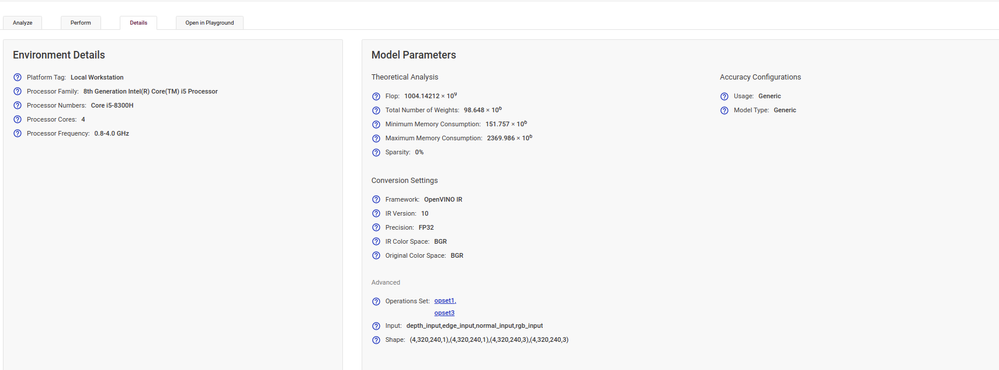Click the help icon beside Flop
The width and height of the screenshot is (999, 370).
pyautogui.click(x=376, y=96)
